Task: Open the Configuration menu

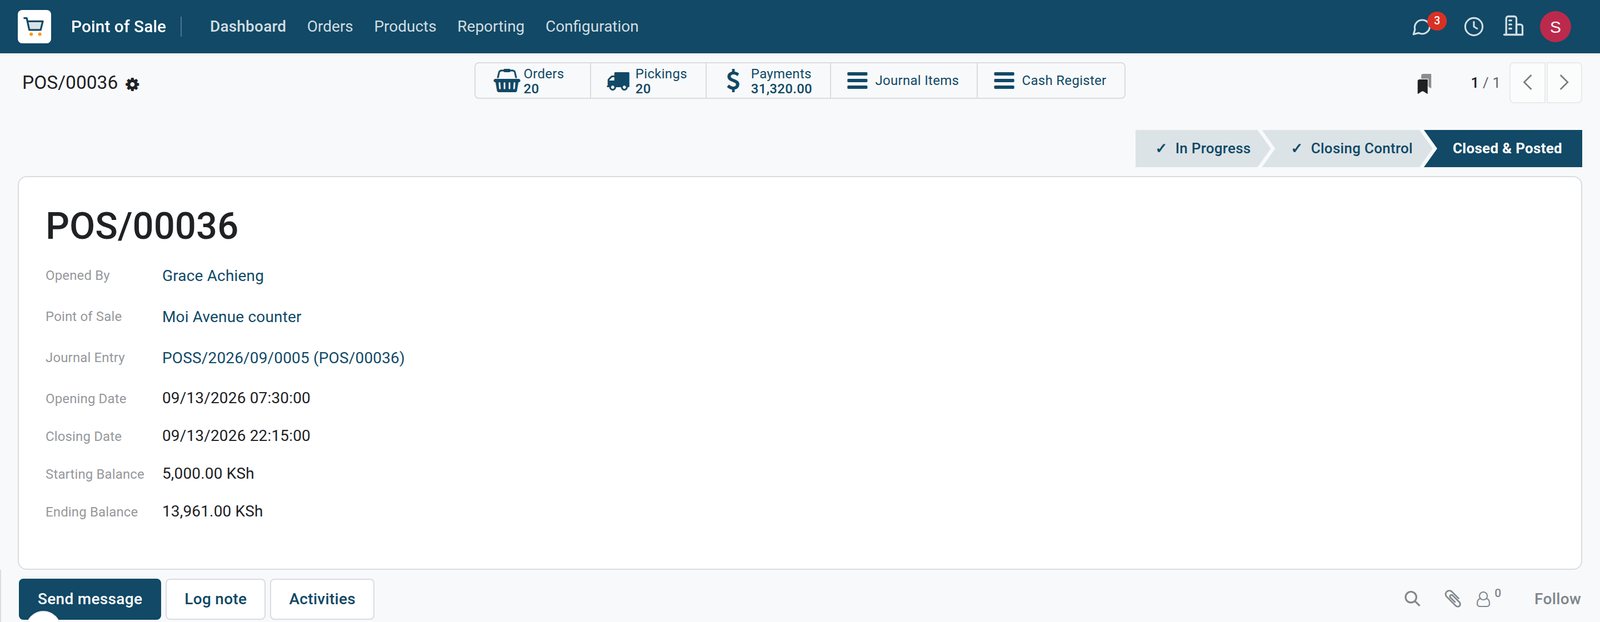Action: [x=592, y=27]
